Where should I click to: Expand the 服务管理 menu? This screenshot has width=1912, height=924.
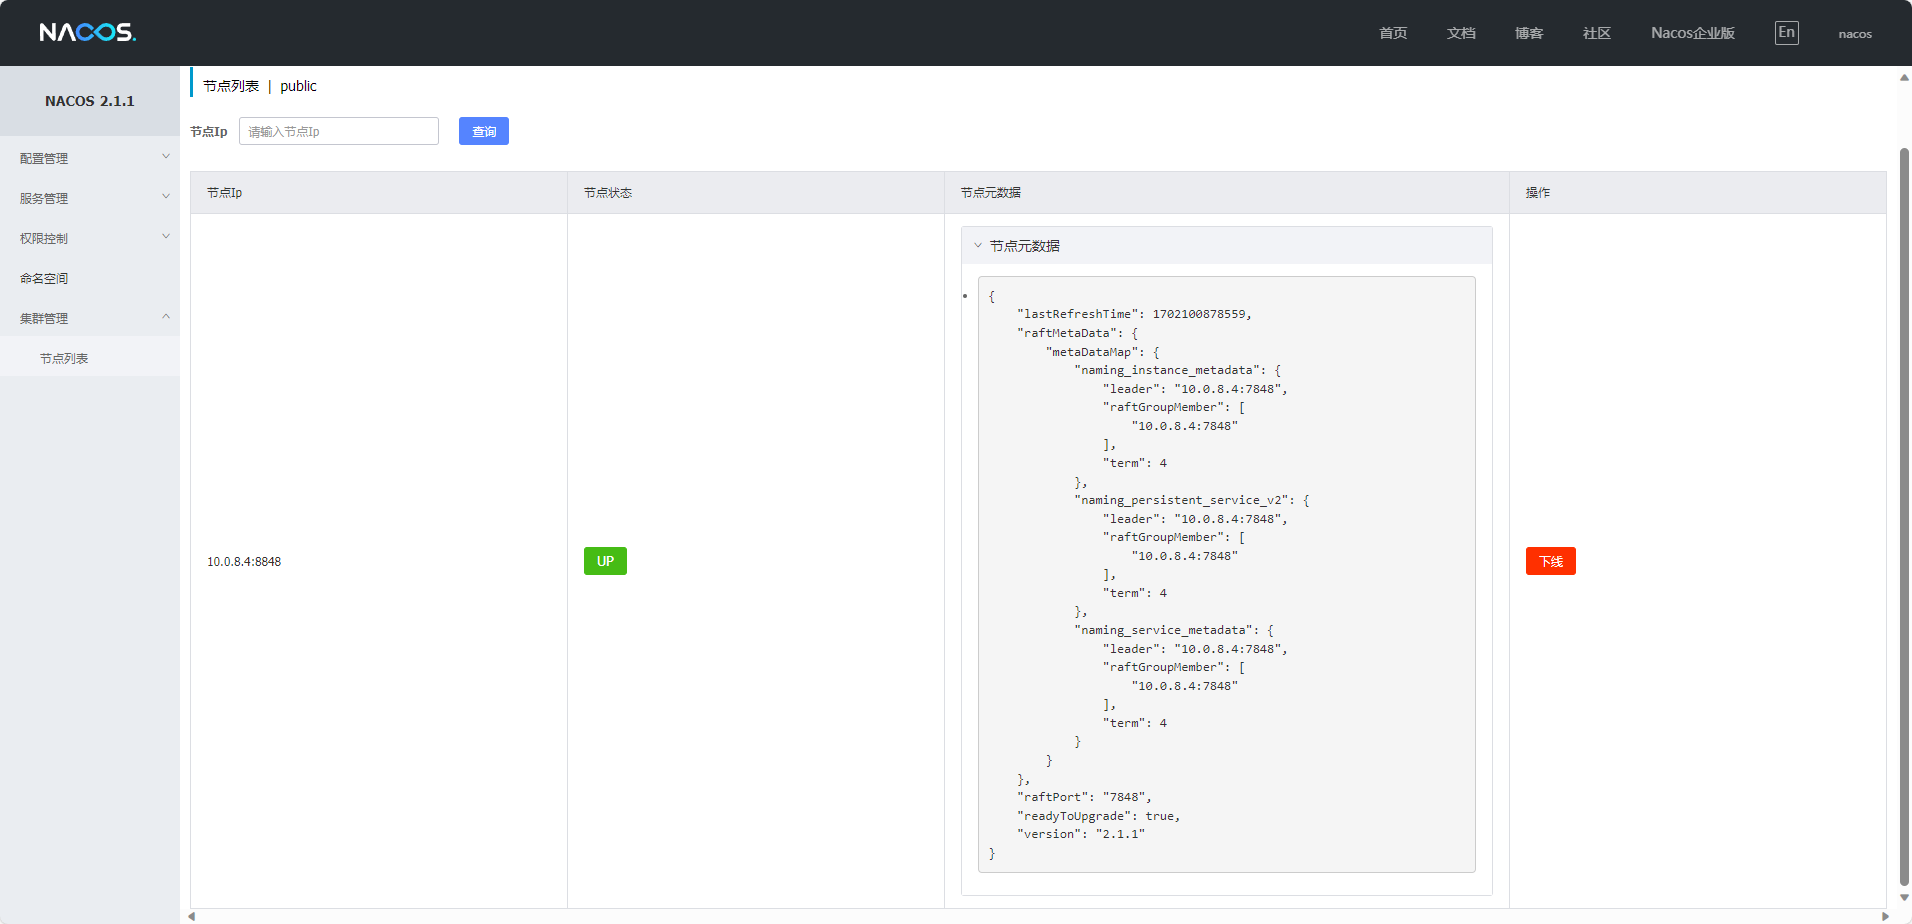click(x=90, y=198)
